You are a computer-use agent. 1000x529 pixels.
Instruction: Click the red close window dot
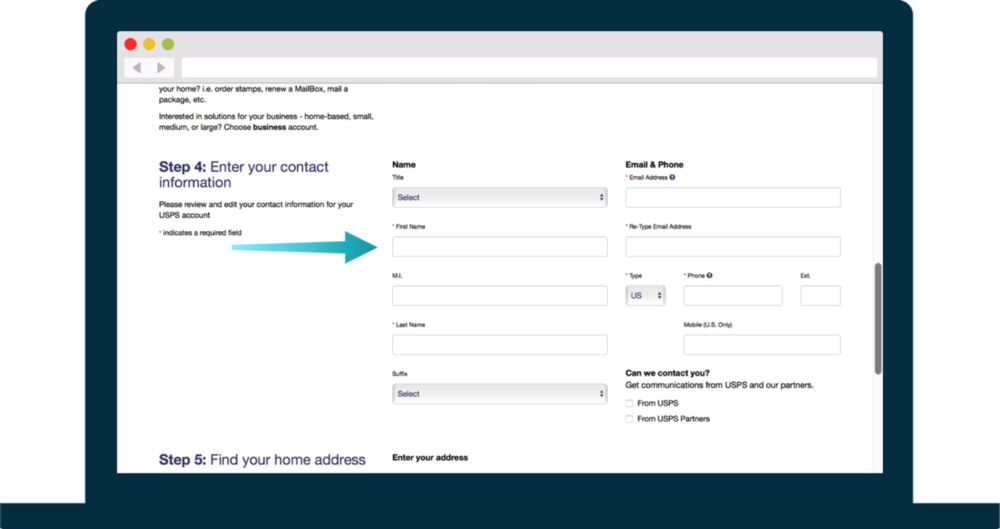coord(131,44)
